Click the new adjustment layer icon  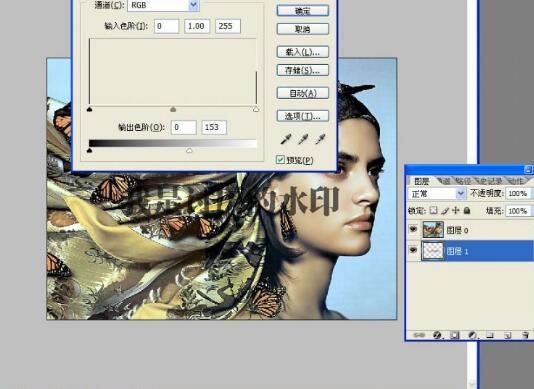(472, 335)
